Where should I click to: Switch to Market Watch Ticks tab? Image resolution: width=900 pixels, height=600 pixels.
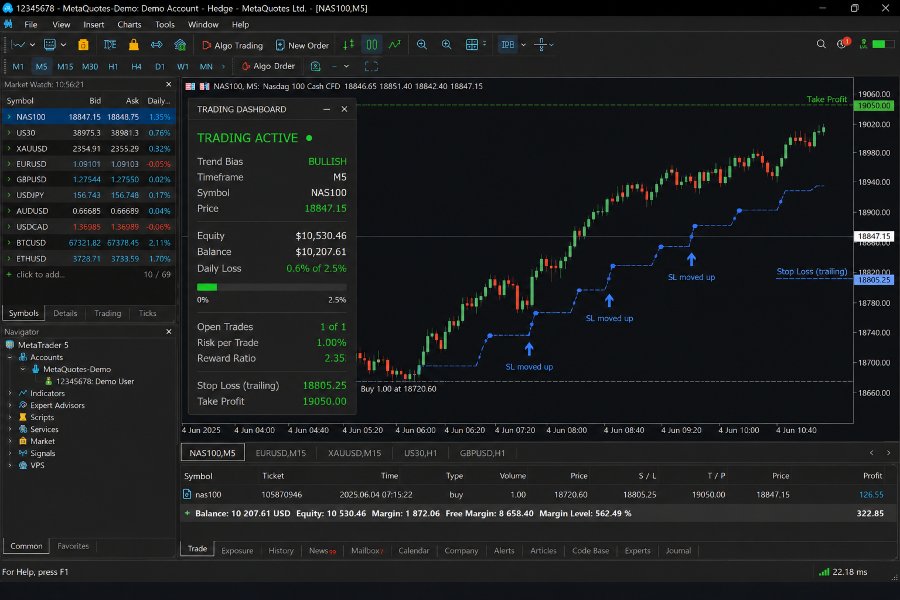click(x=148, y=313)
